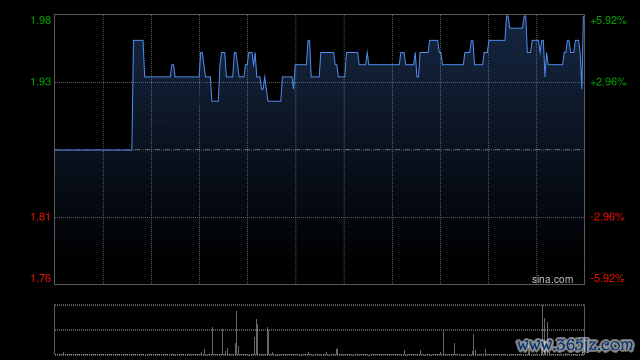Click the sina.com source label
This screenshot has height=360, width=640.
[552, 280]
